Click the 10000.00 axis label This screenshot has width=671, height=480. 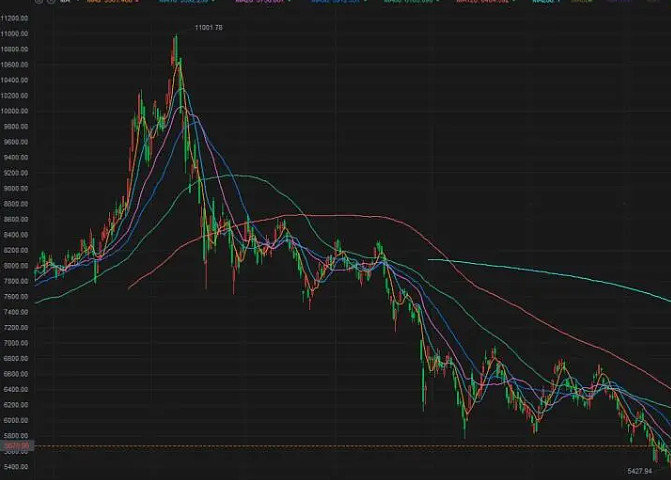pyautogui.click(x=15, y=111)
